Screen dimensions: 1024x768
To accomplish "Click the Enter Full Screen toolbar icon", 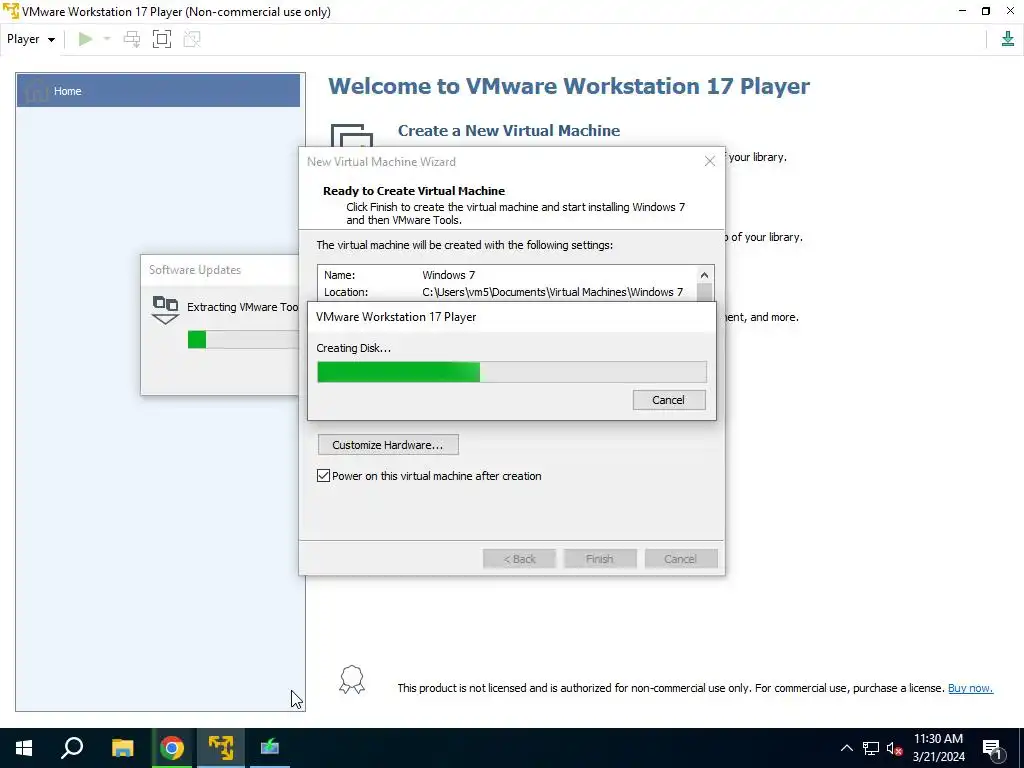I will pyautogui.click(x=162, y=39).
